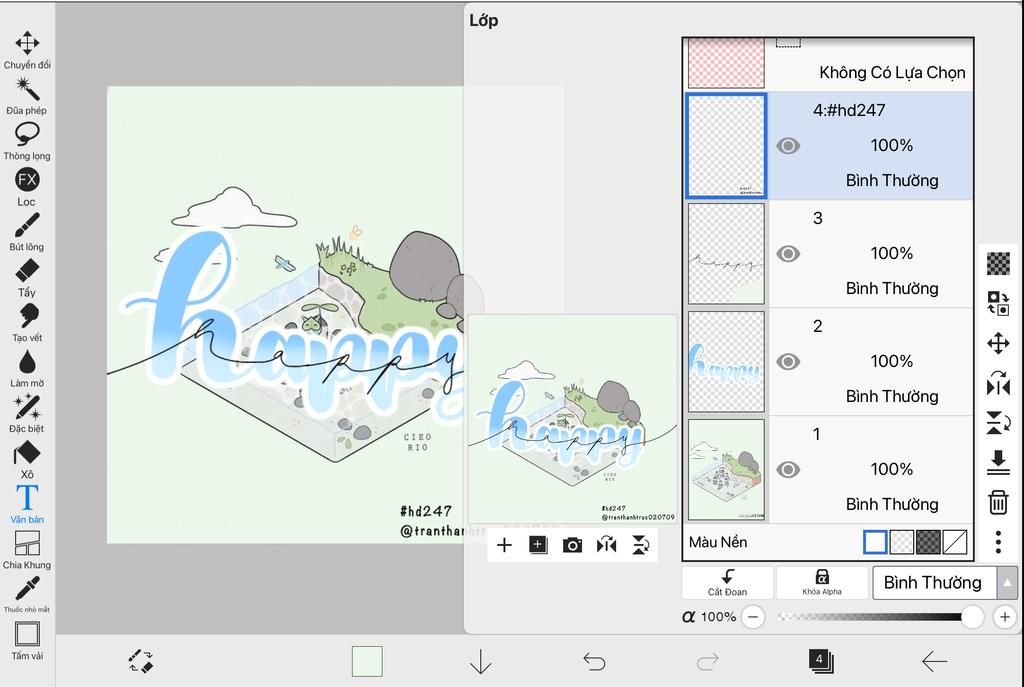Screen dimensions: 1024x687
Task: Click the Lớp panel title
Action: 483,21
